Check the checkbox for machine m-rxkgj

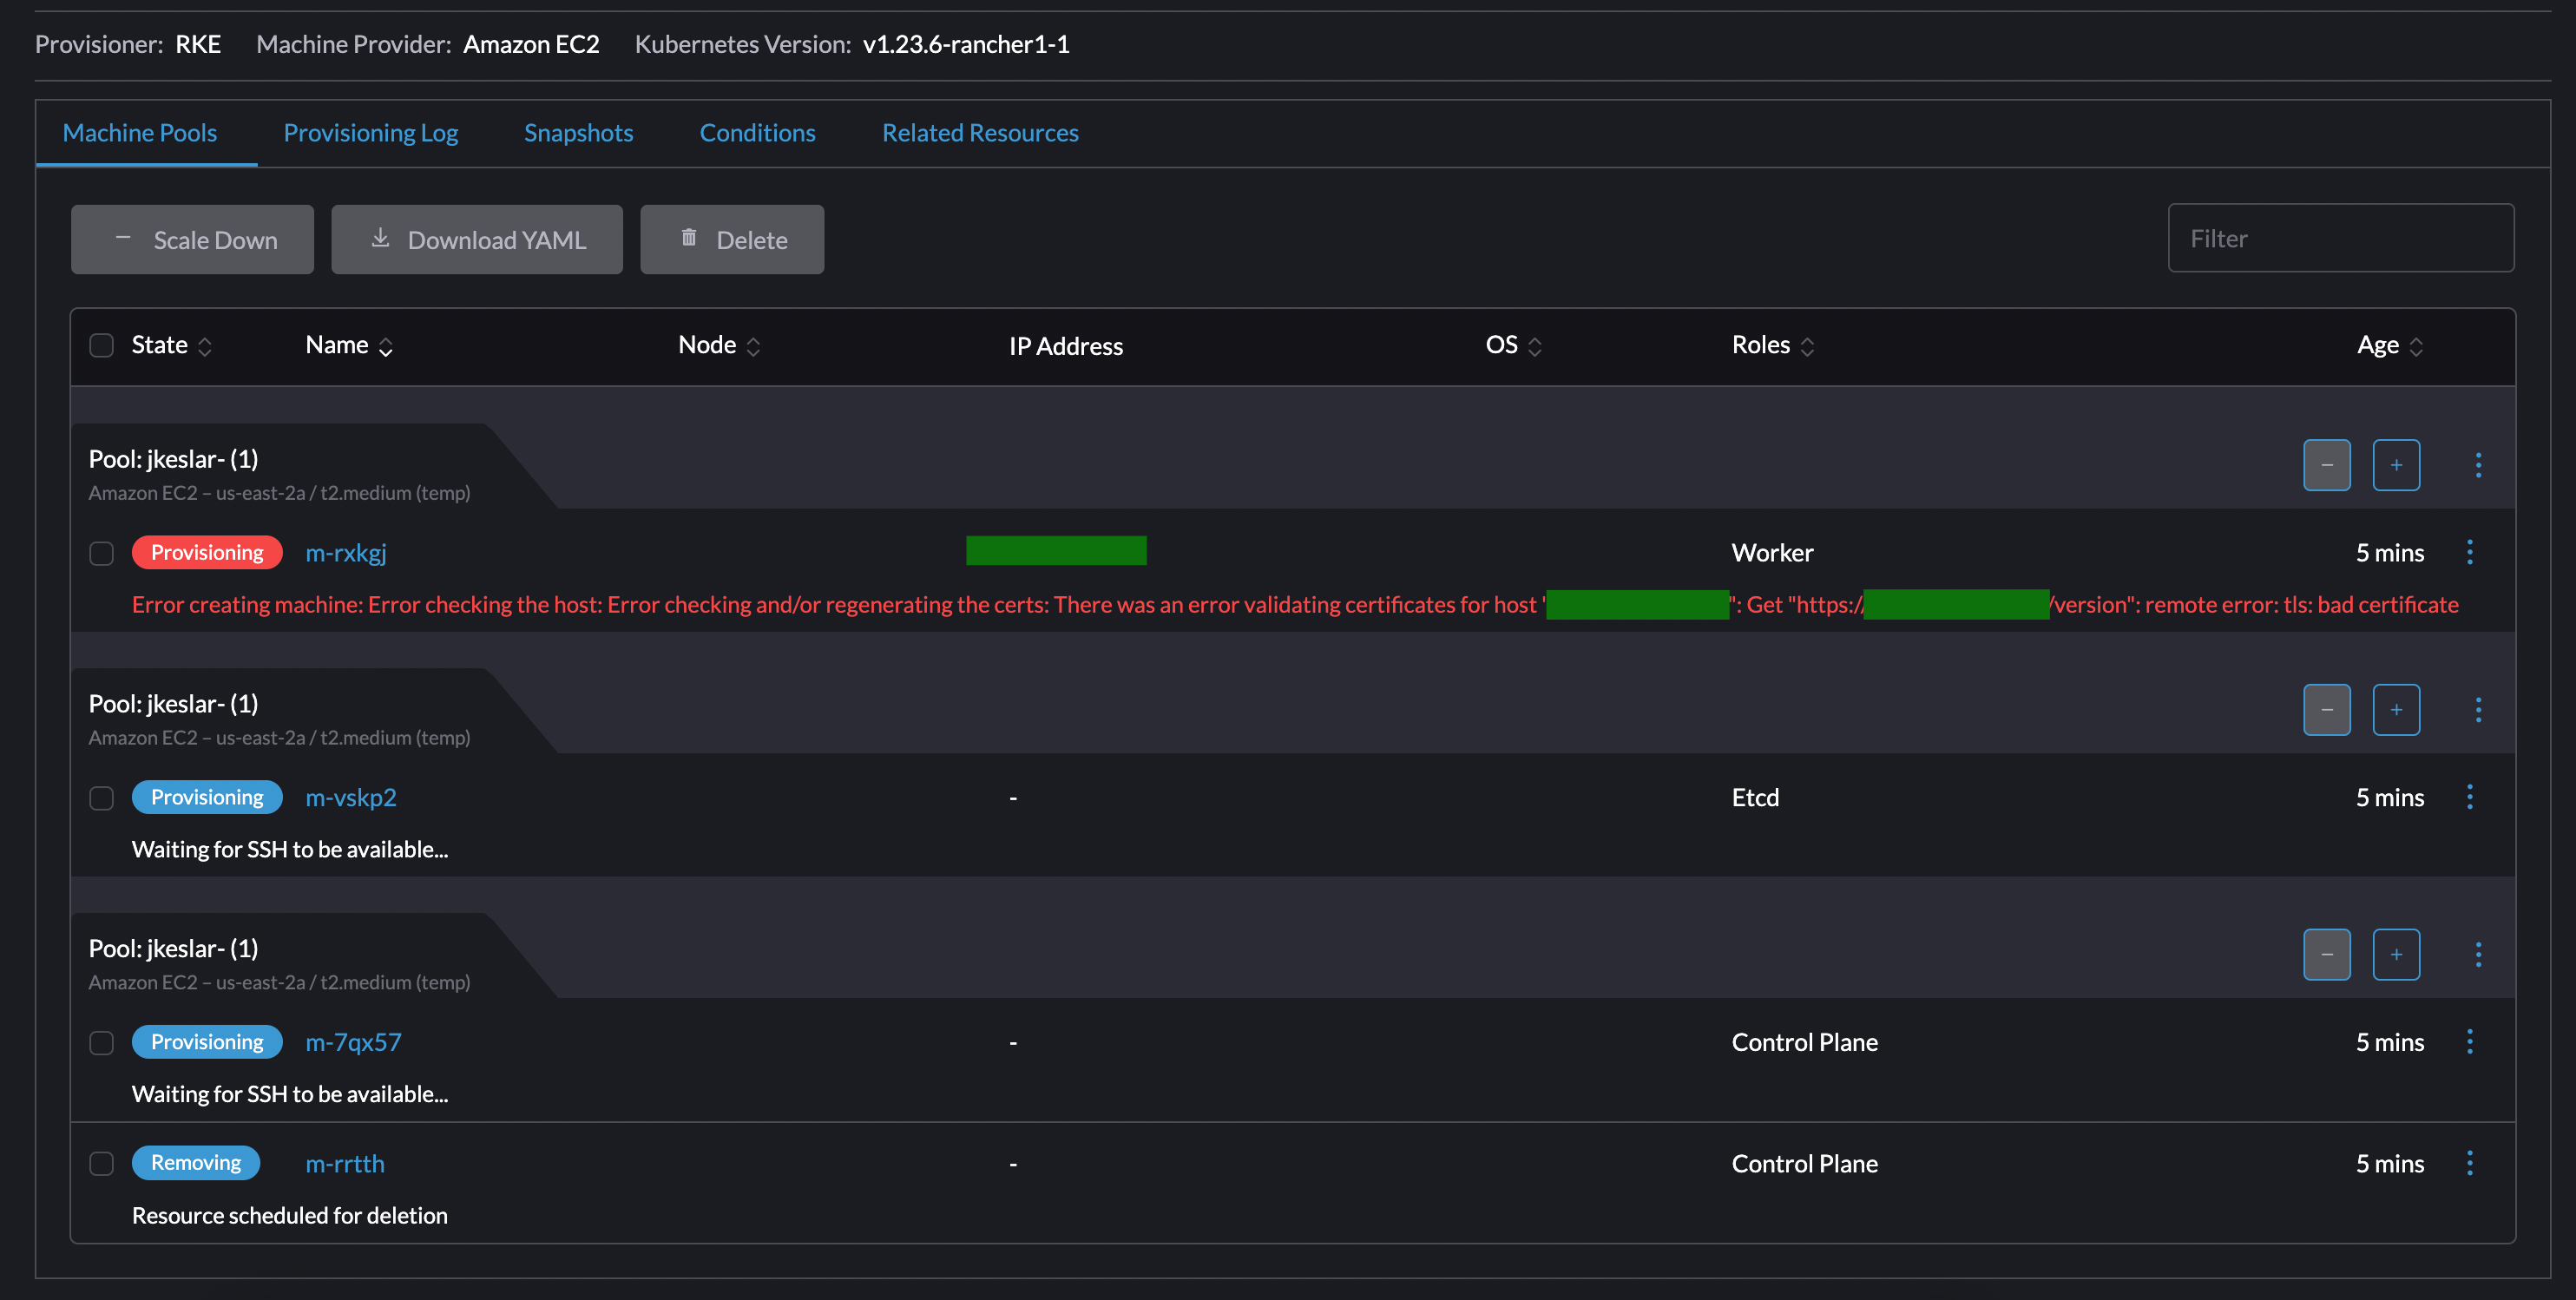coord(101,552)
